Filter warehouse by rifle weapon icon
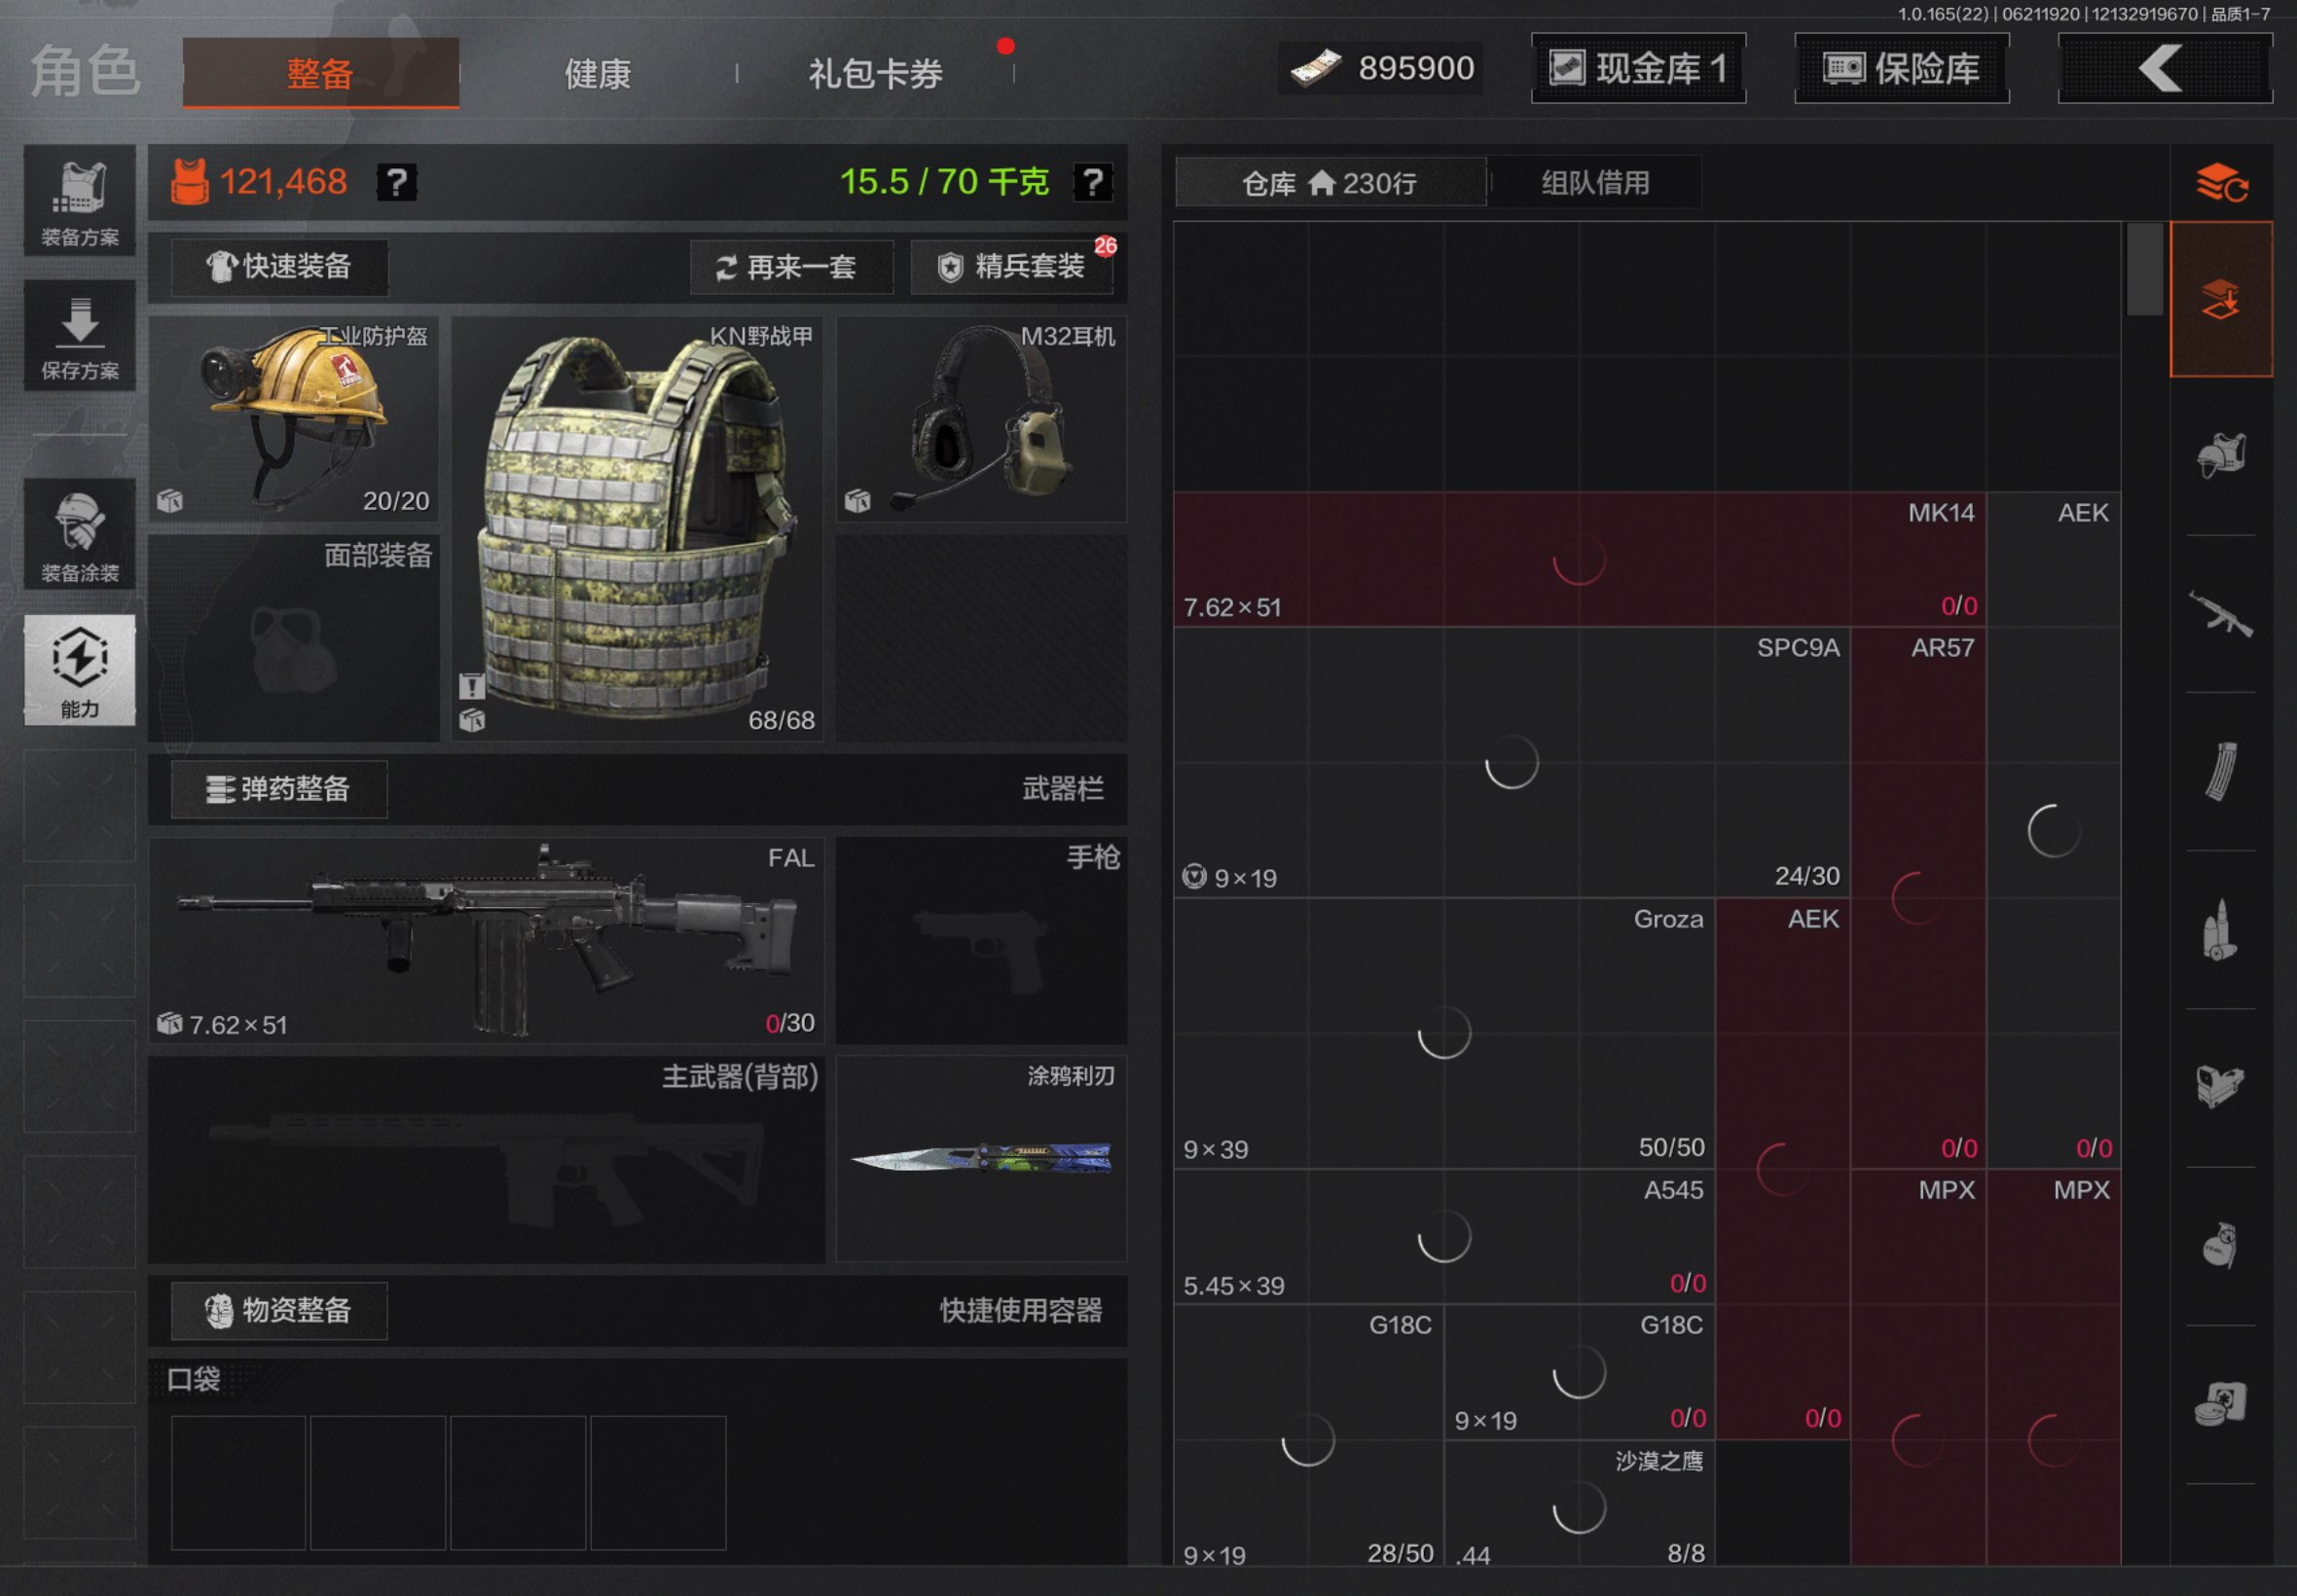The image size is (2297, 1596). tap(2221, 614)
